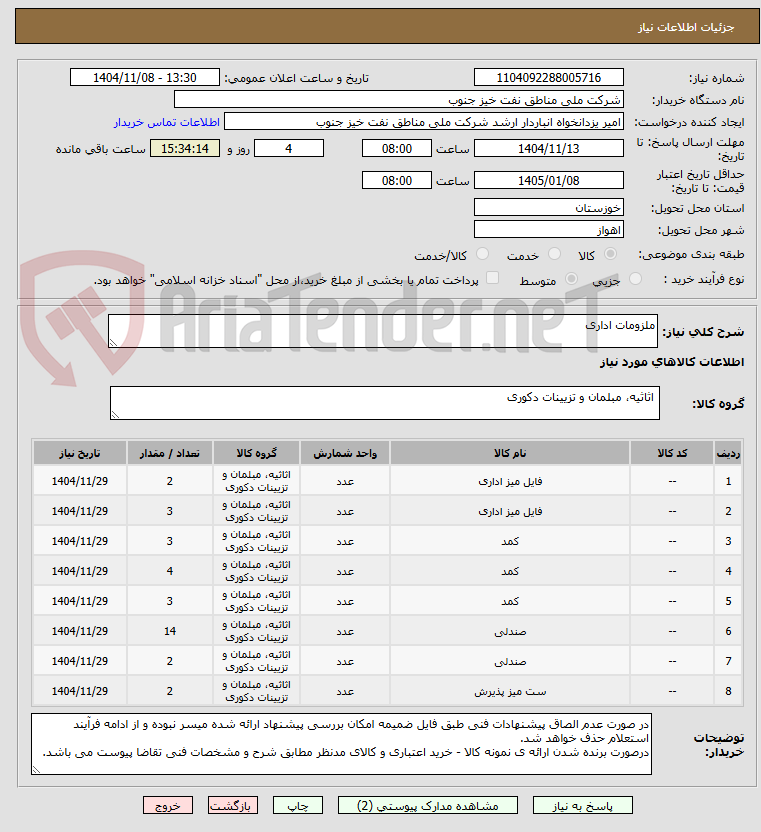
Task: Click the بازگشت back button
Action: [232, 805]
